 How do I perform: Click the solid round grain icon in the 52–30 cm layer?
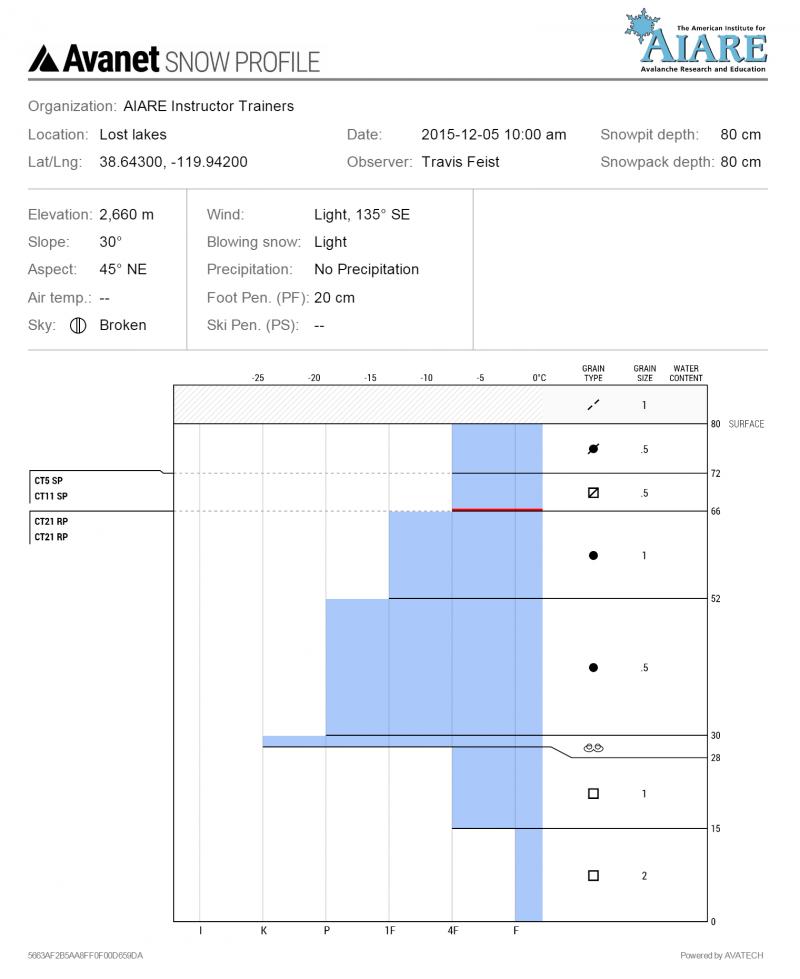[593, 667]
